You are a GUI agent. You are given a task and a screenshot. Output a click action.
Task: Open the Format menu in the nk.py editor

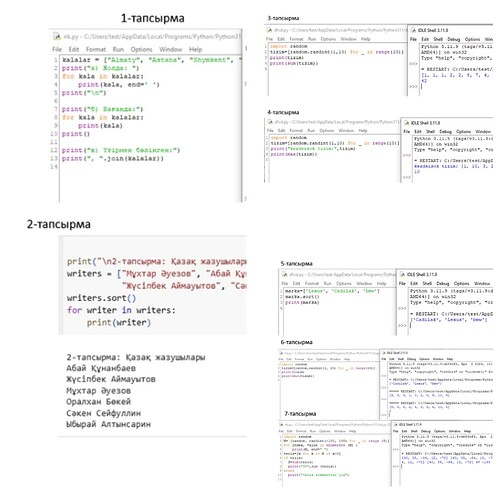(x=96, y=49)
